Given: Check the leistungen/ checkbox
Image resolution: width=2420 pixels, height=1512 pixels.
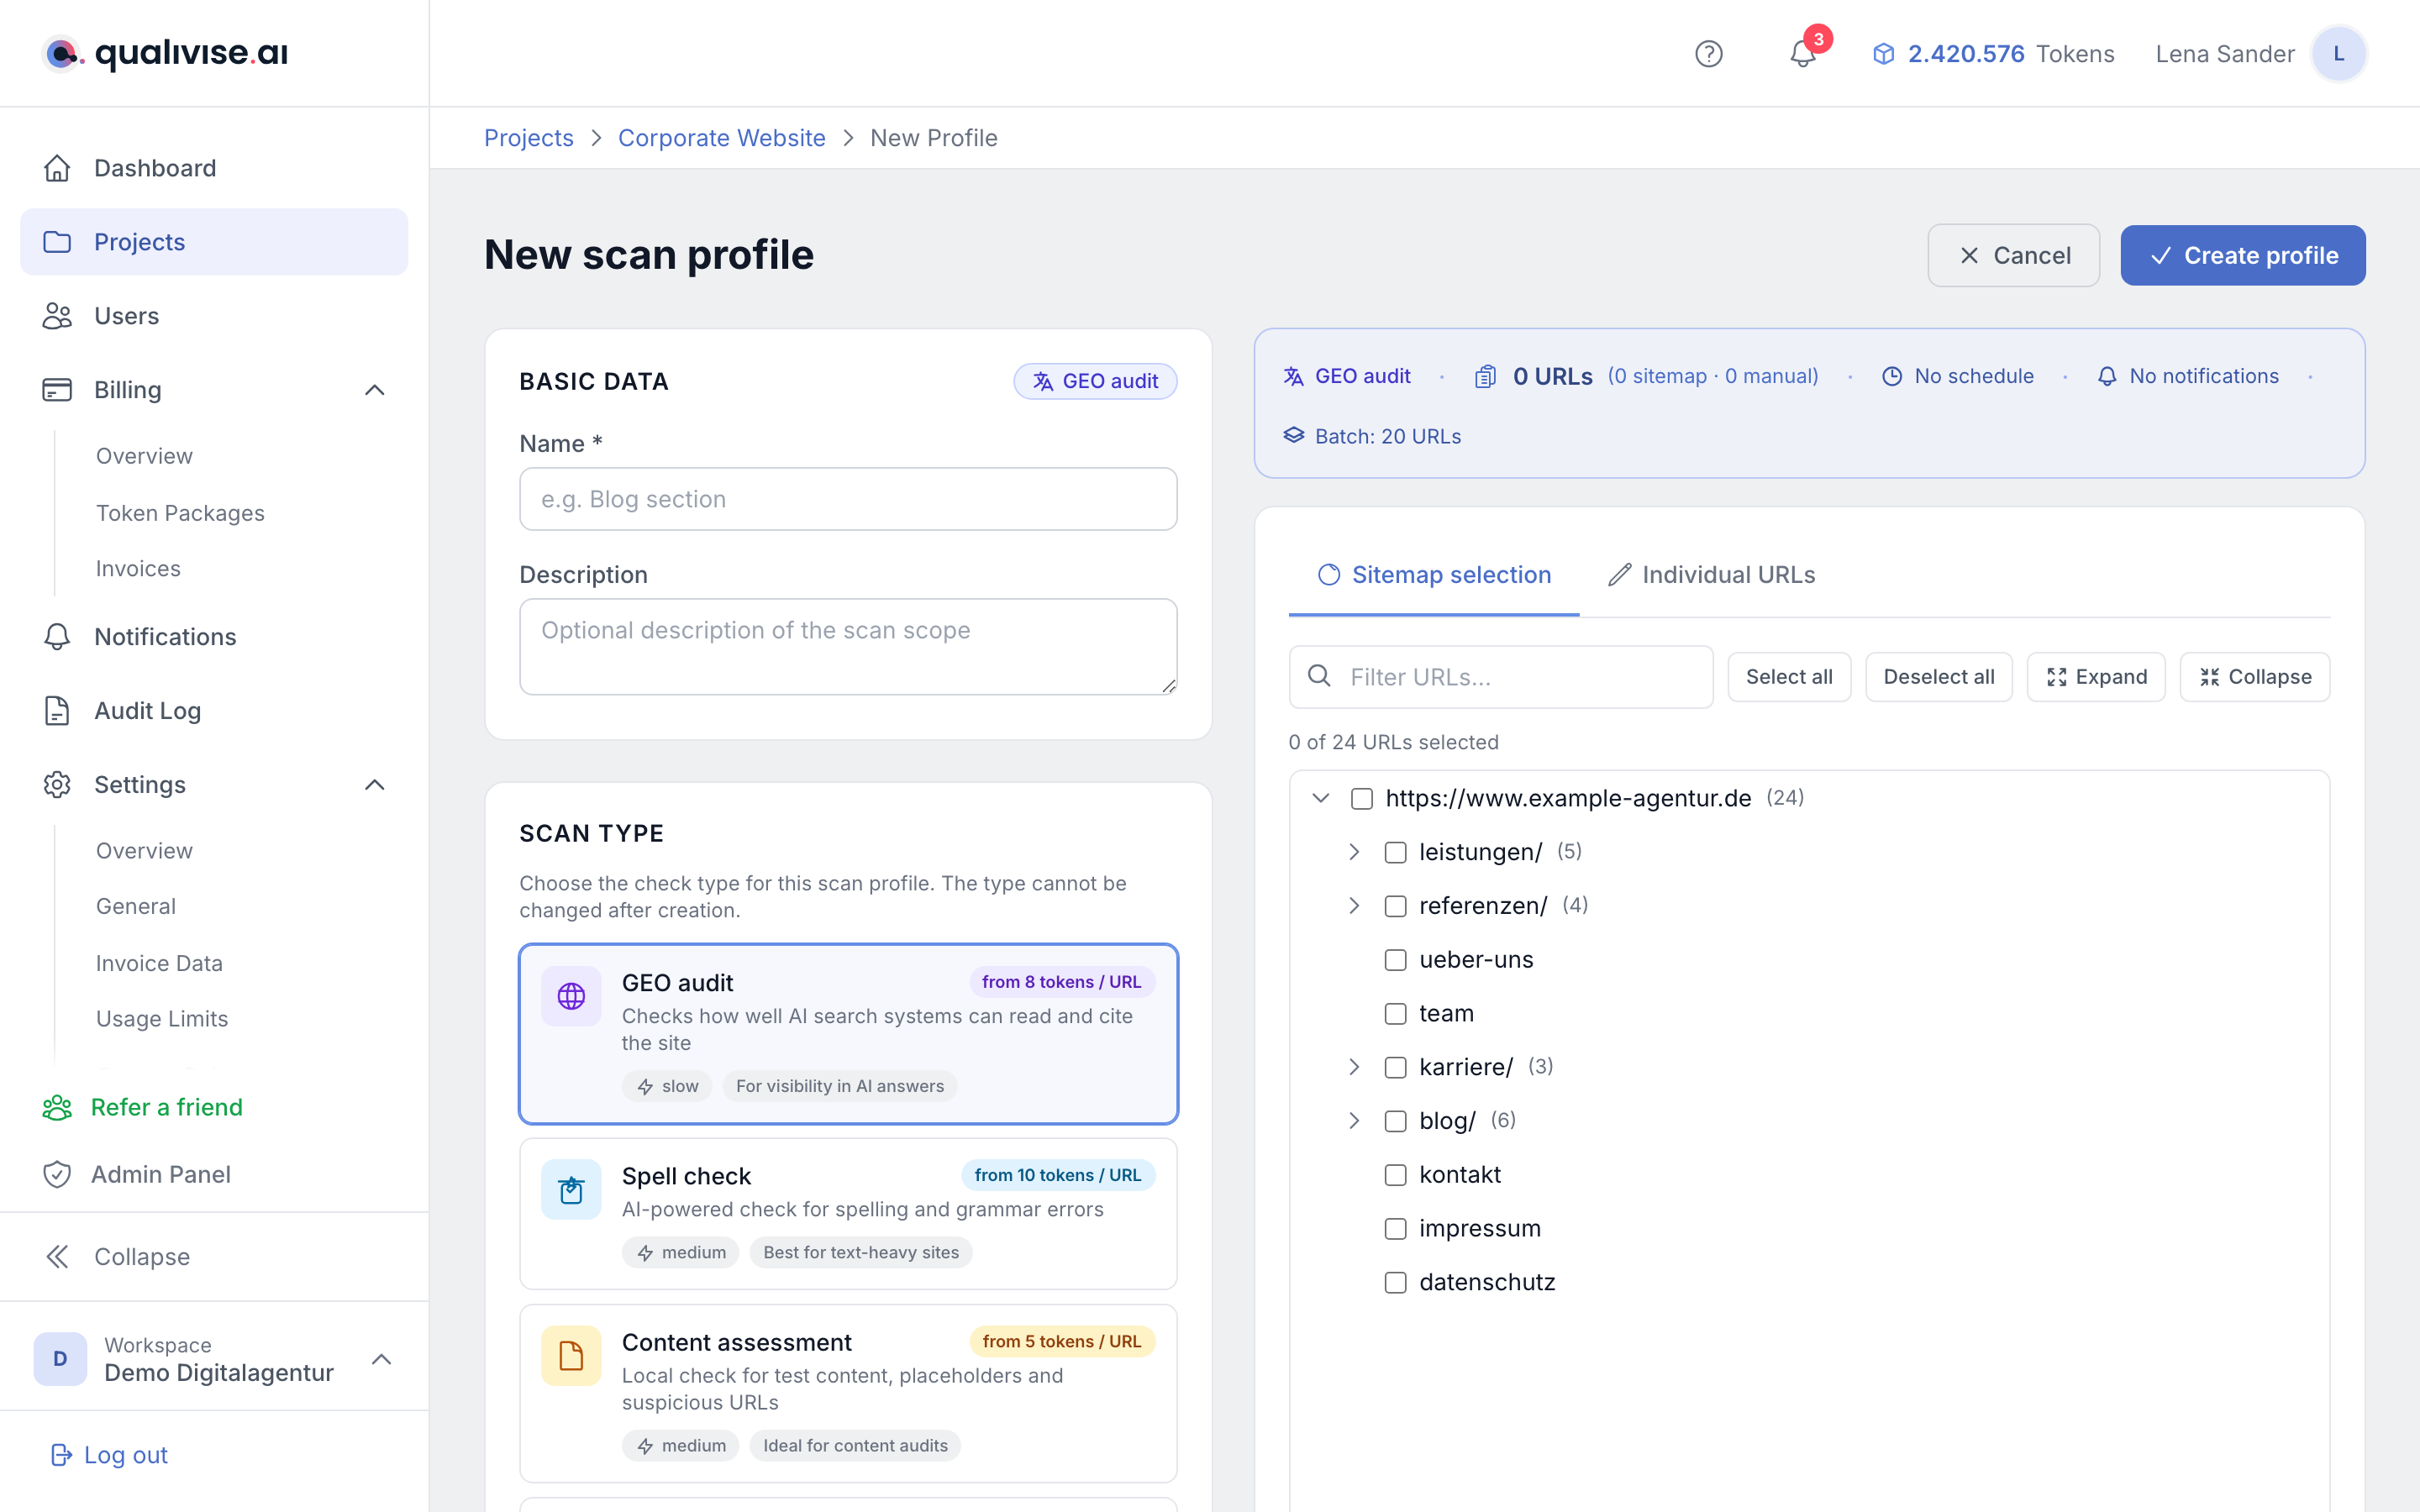Looking at the screenshot, I should tap(1395, 852).
